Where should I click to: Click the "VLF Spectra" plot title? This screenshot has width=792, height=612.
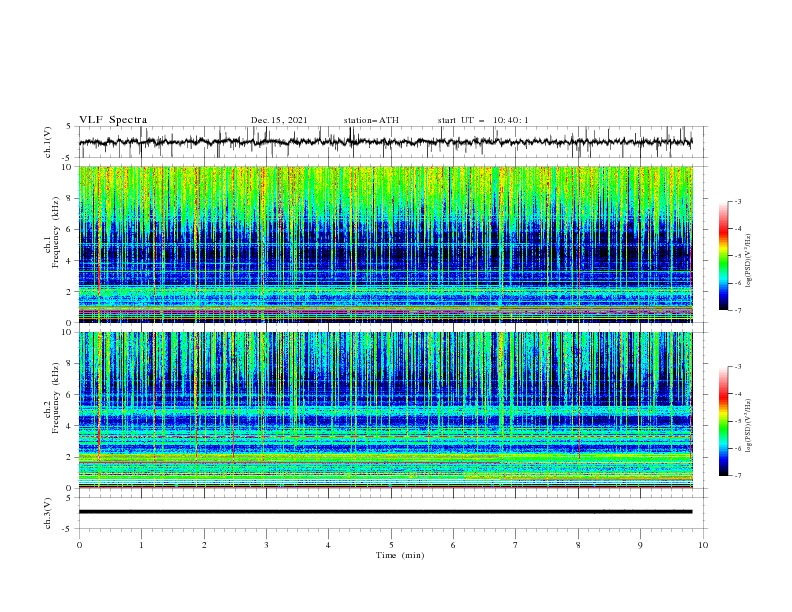click(x=113, y=120)
